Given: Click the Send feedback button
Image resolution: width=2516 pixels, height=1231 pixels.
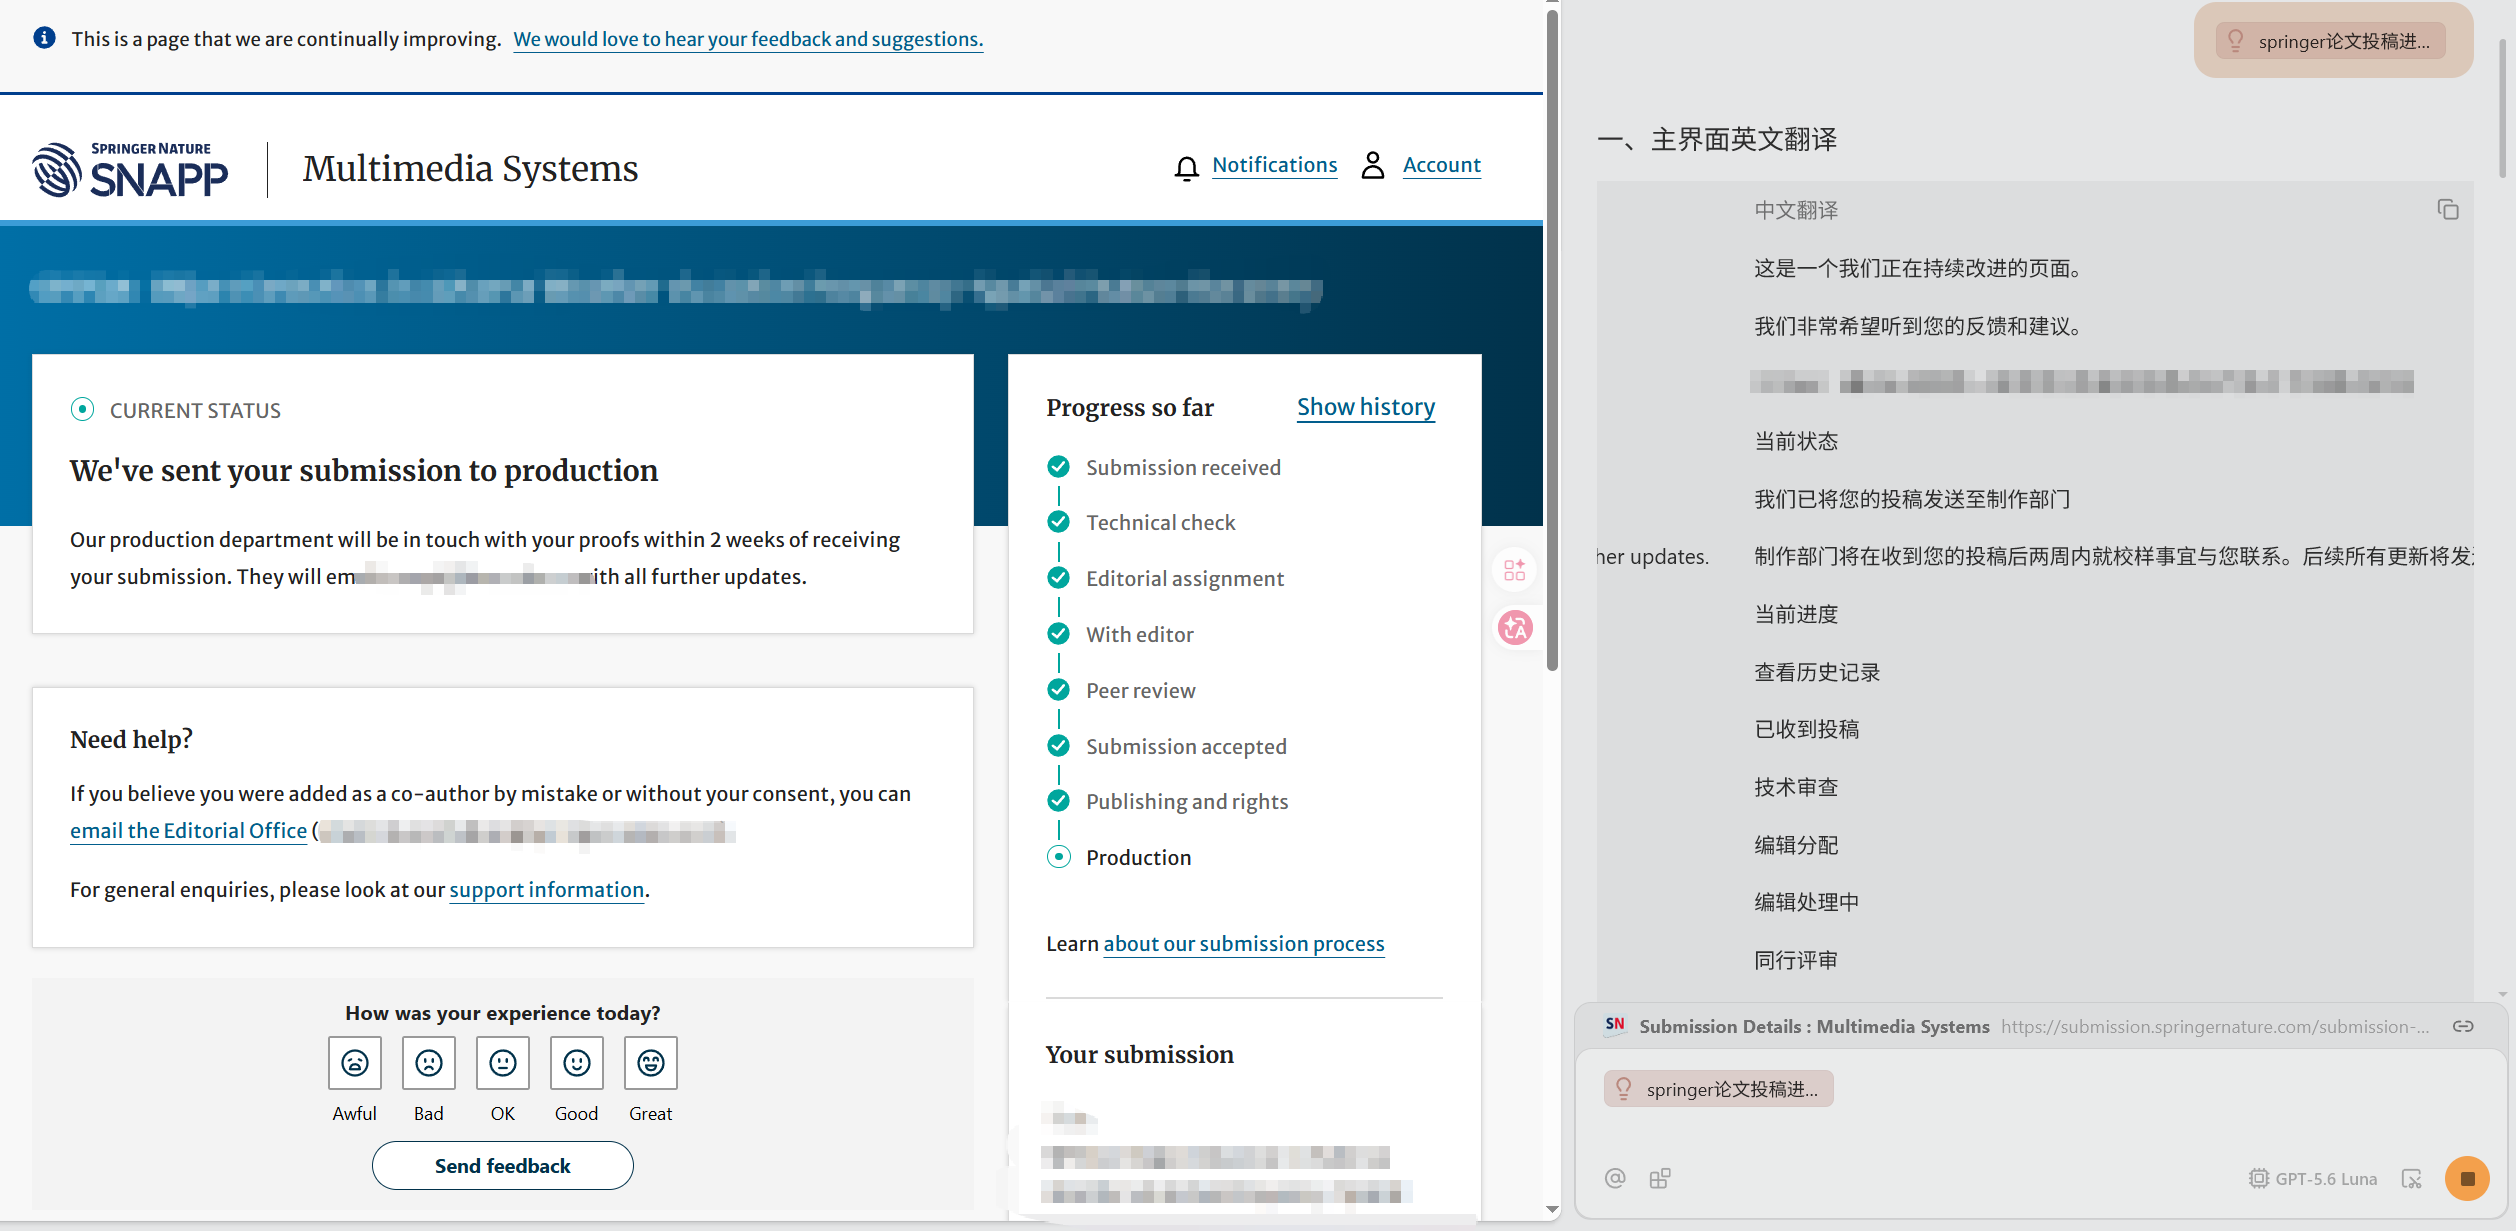Looking at the screenshot, I should pos(503,1166).
